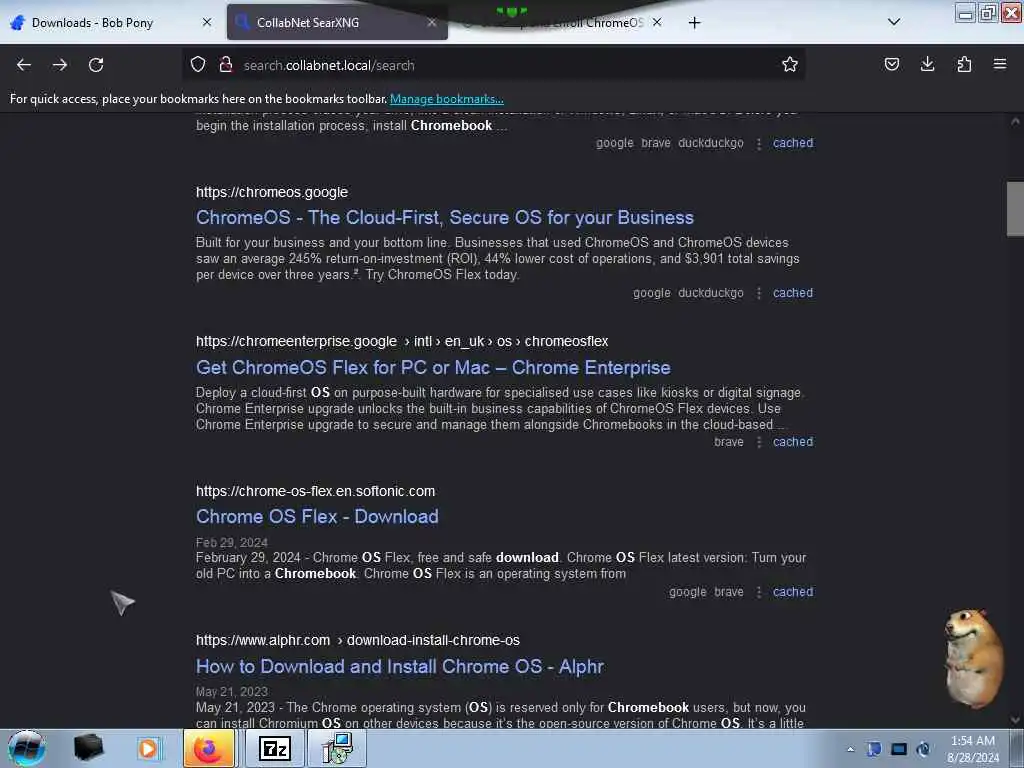Image resolution: width=1024 pixels, height=768 pixels.
Task: Click the Action Center flag tray icon
Action: (874, 749)
